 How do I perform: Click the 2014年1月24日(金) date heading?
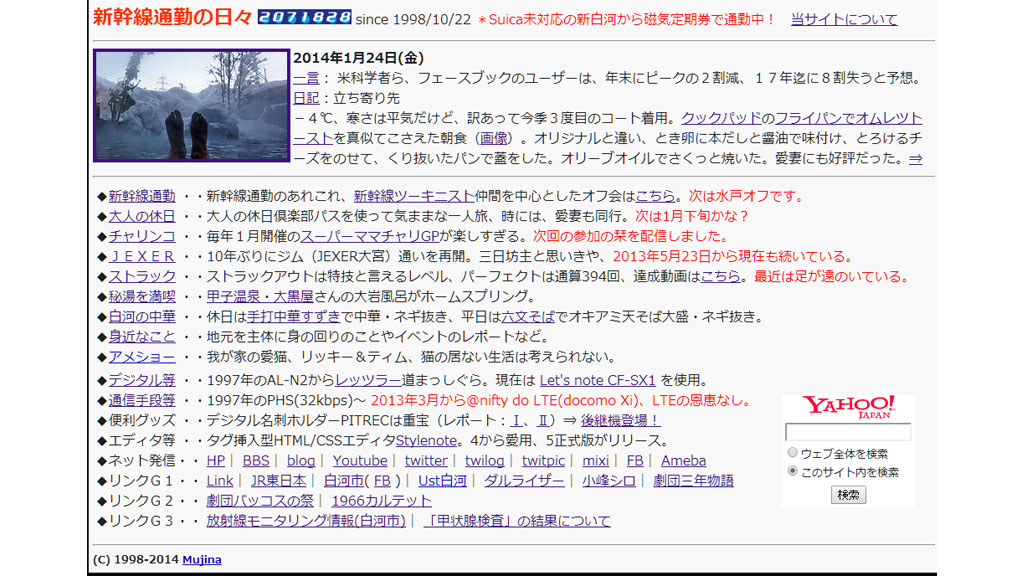pyautogui.click(x=359, y=58)
